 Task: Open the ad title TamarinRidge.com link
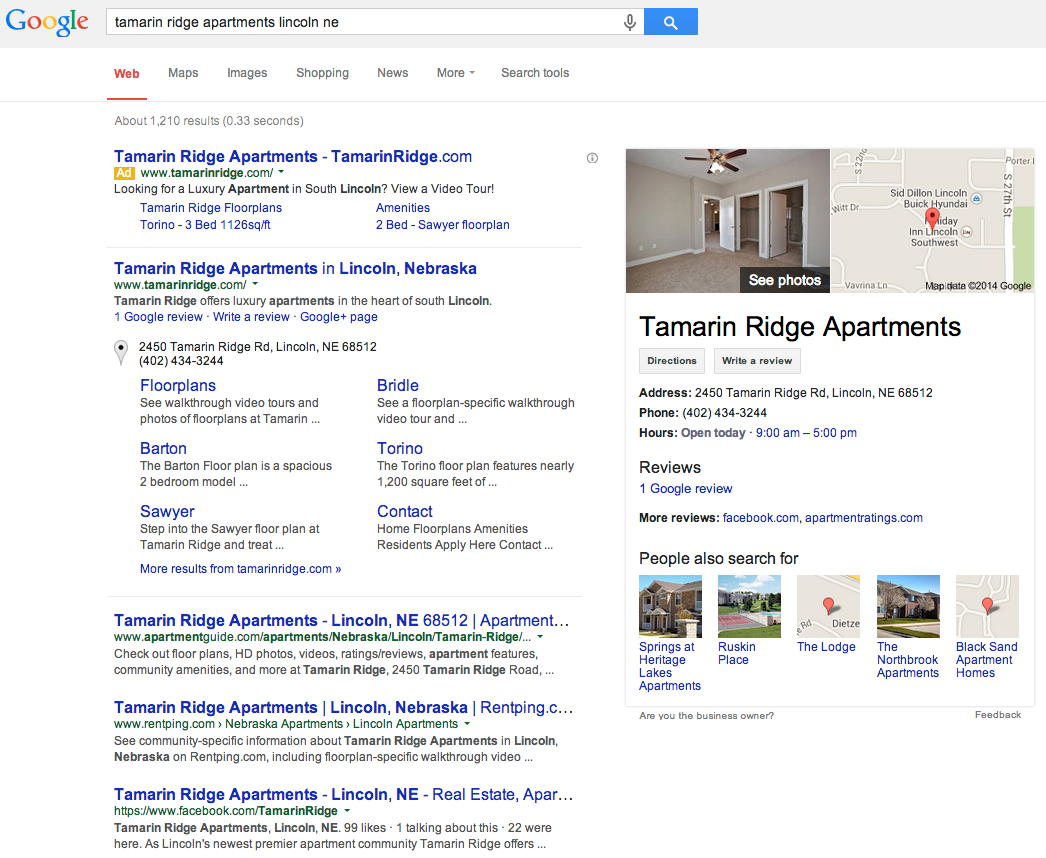point(293,156)
